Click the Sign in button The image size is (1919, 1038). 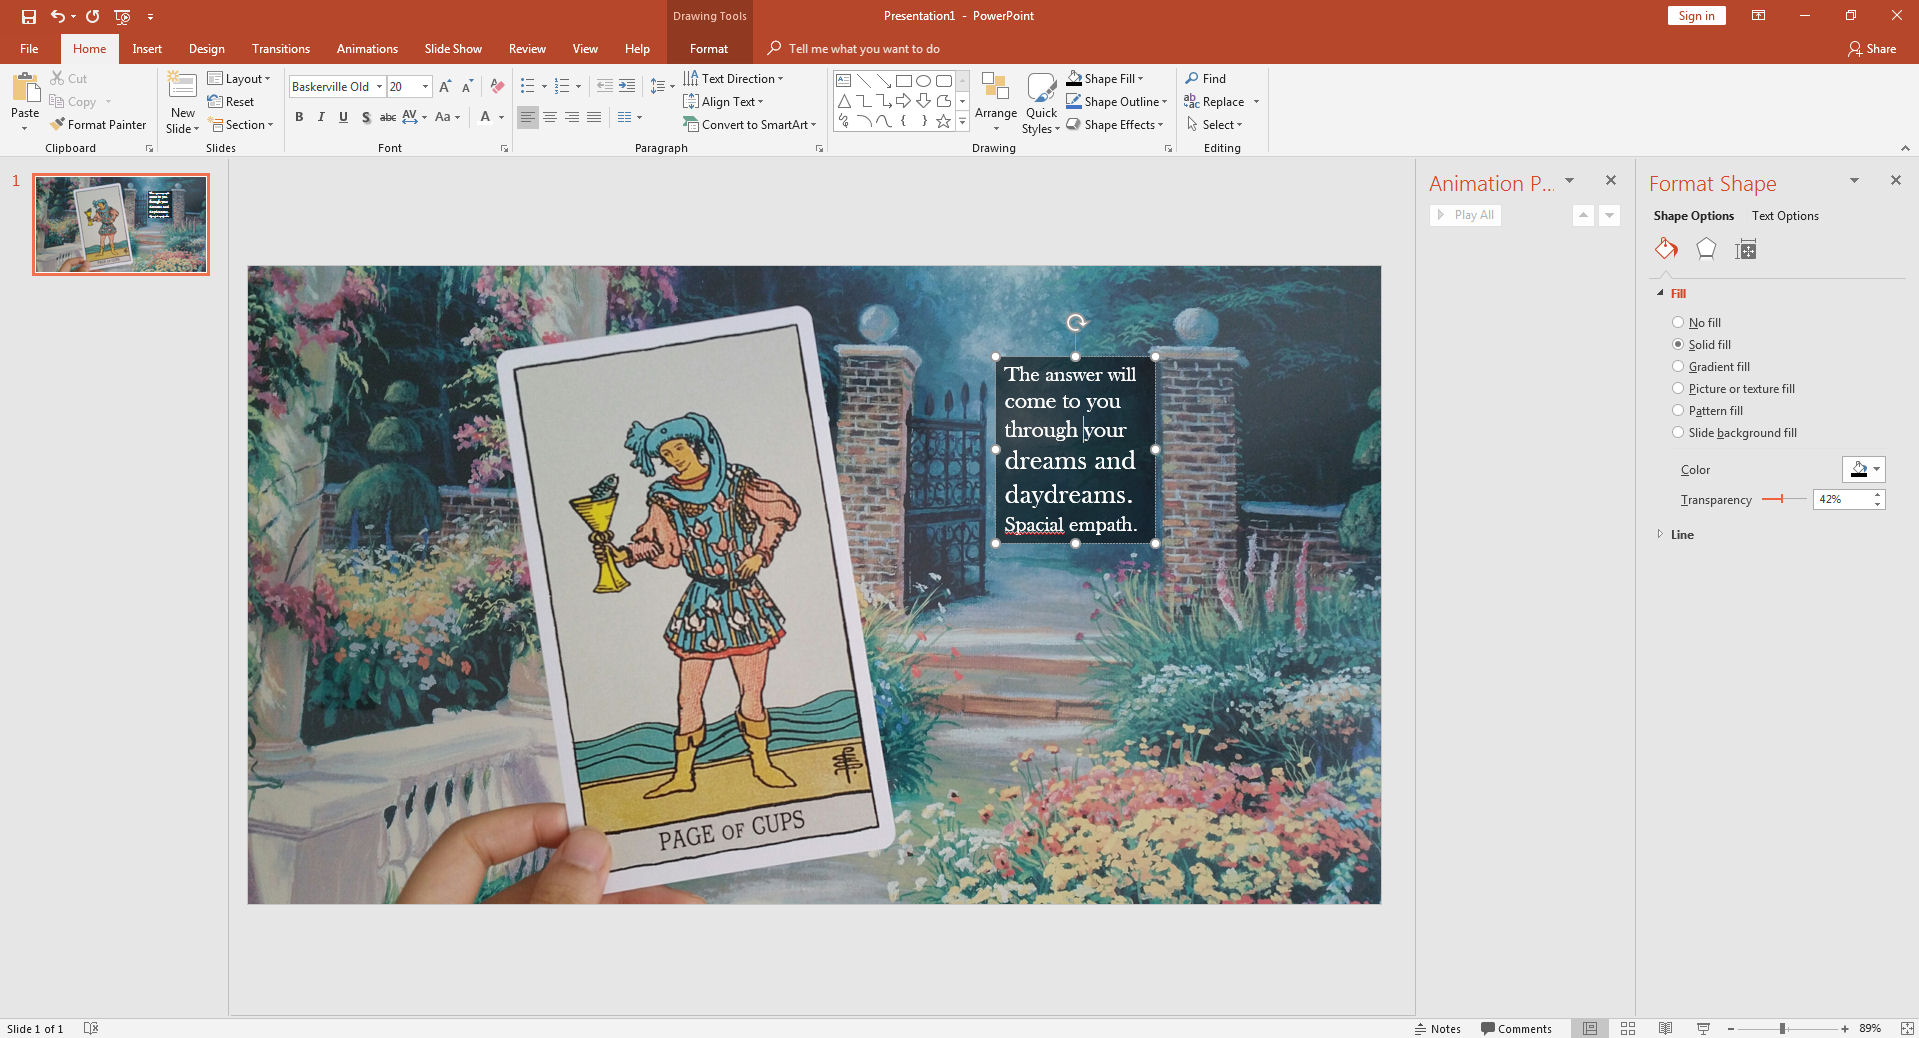click(1696, 16)
